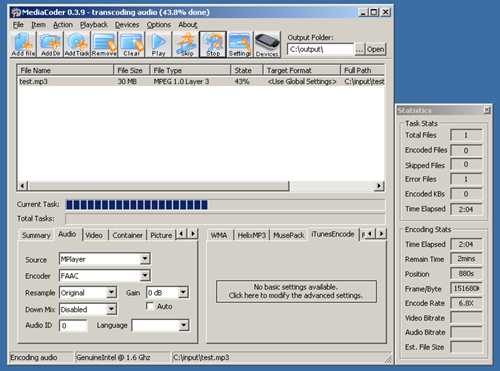This screenshot has height=371, width=500.
Task: Switch to the Video tab
Action: 94,235
